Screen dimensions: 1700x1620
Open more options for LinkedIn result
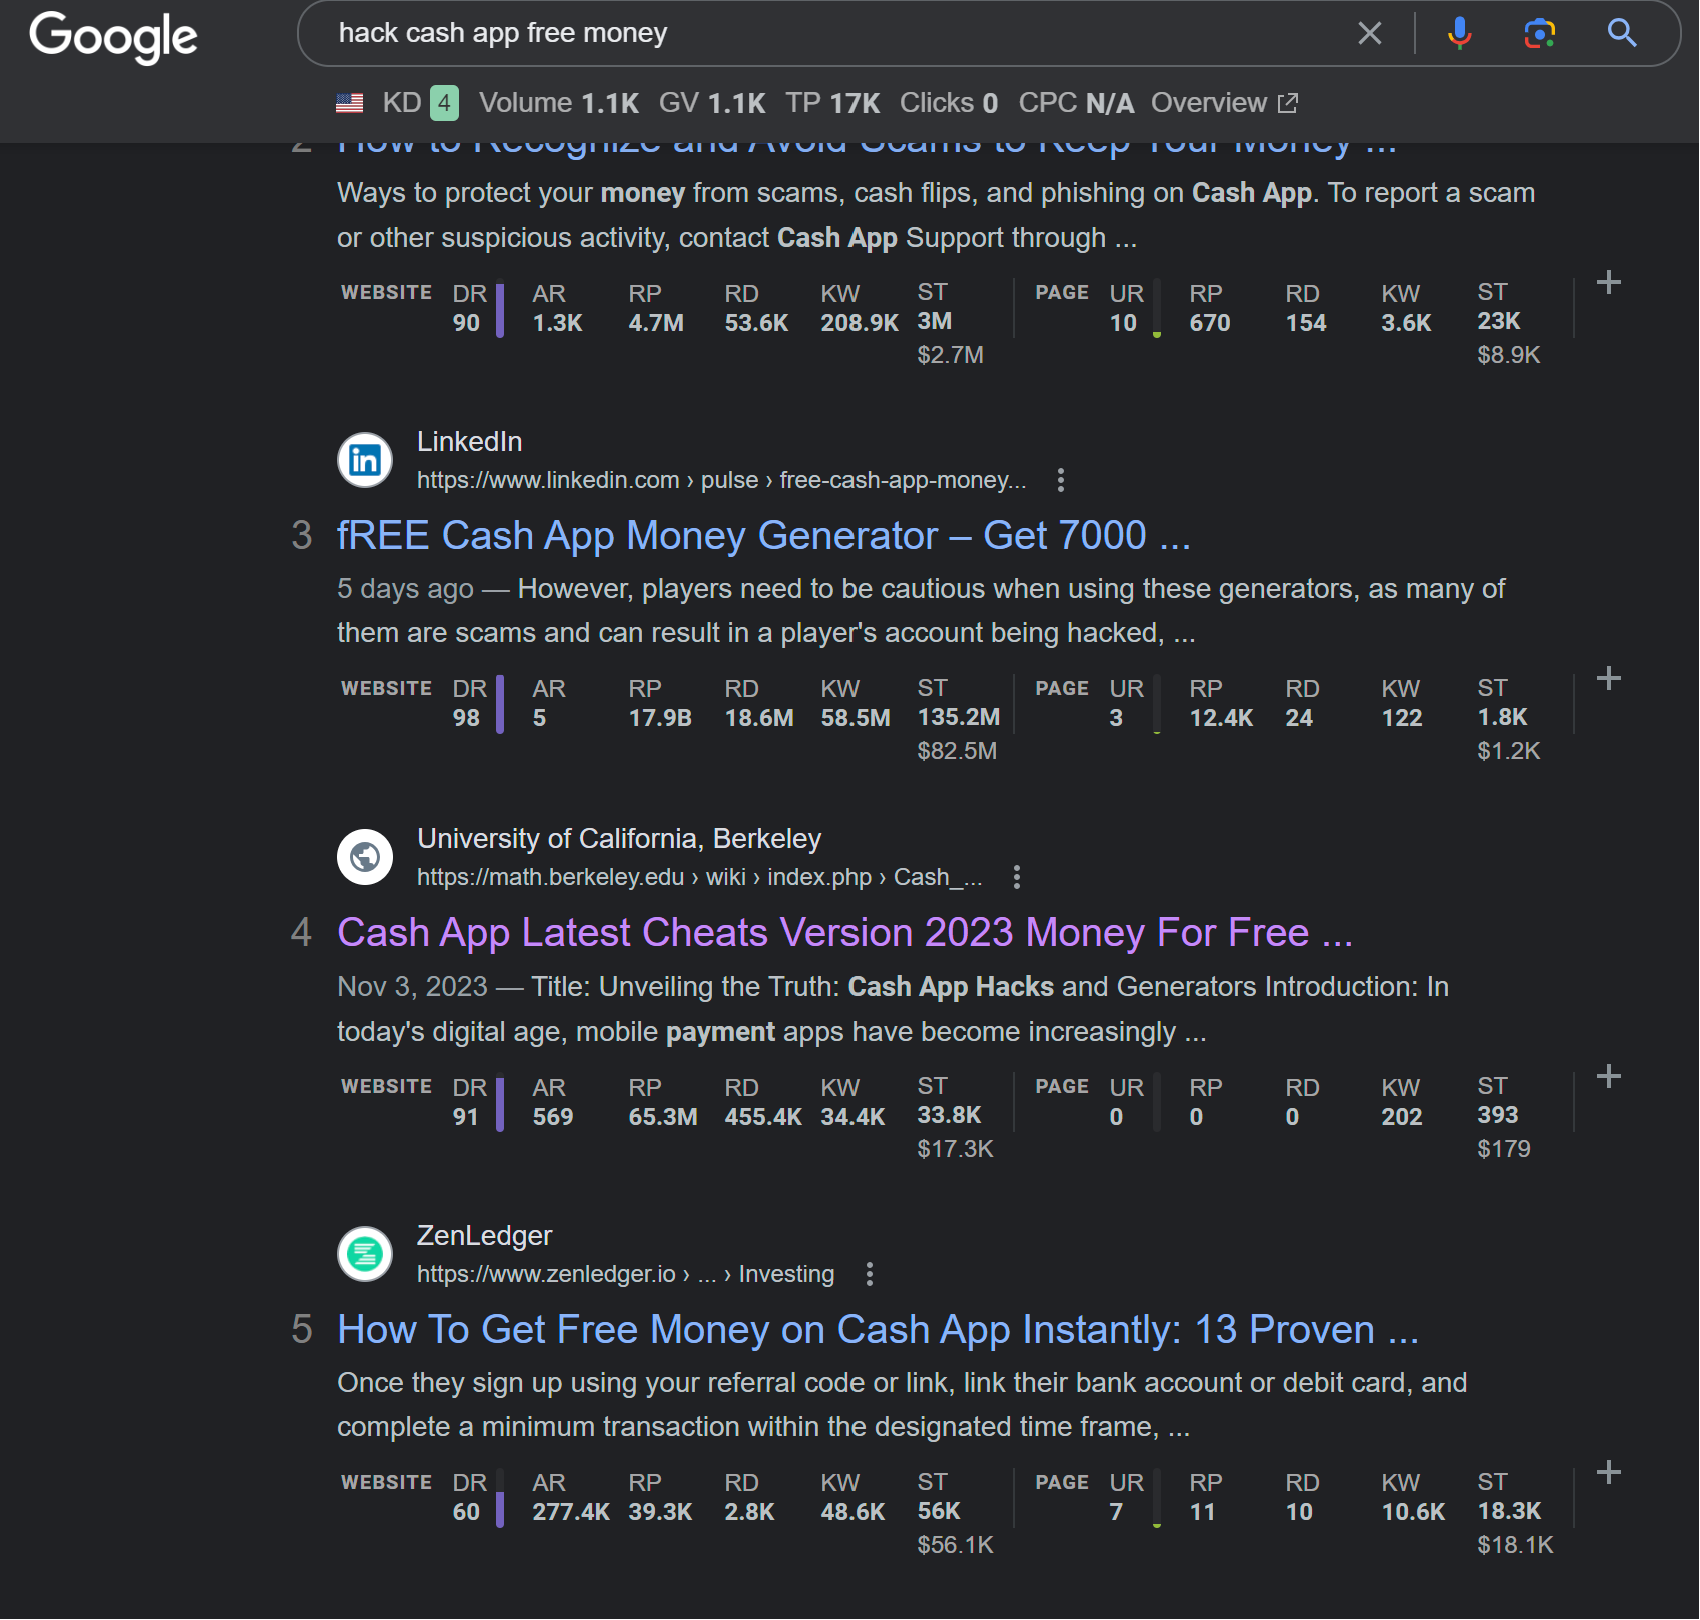(1060, 480)
